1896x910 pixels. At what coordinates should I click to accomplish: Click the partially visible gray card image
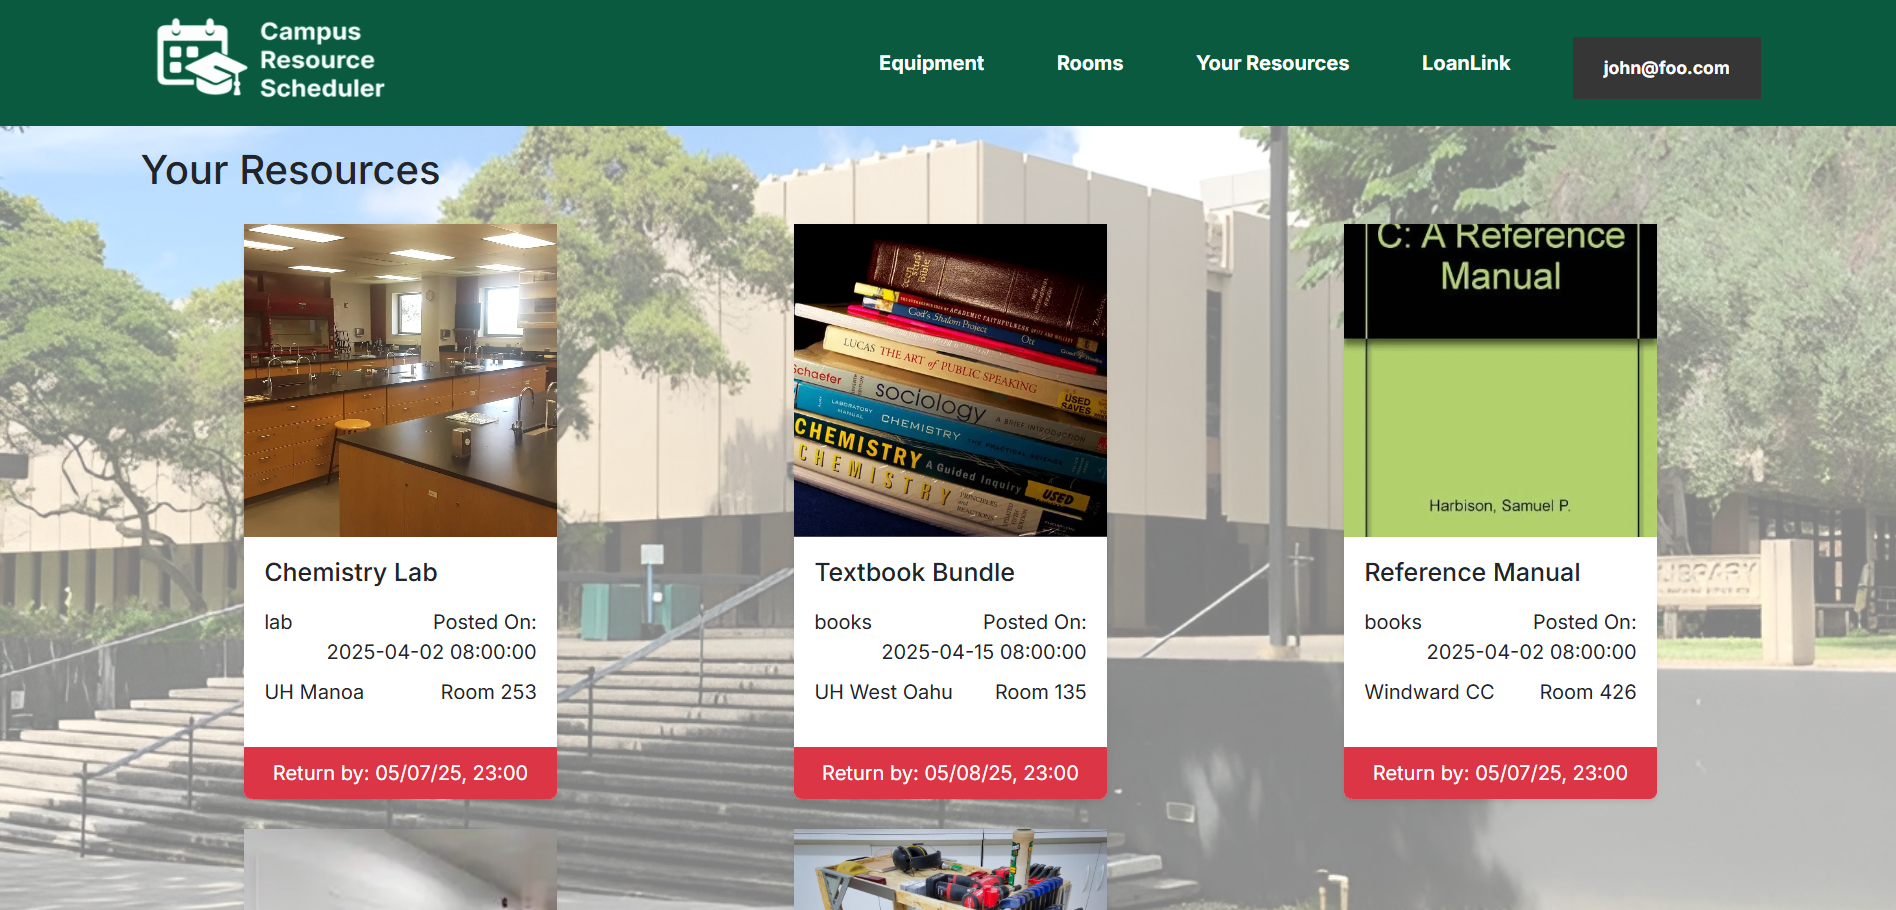click(400, 870)
